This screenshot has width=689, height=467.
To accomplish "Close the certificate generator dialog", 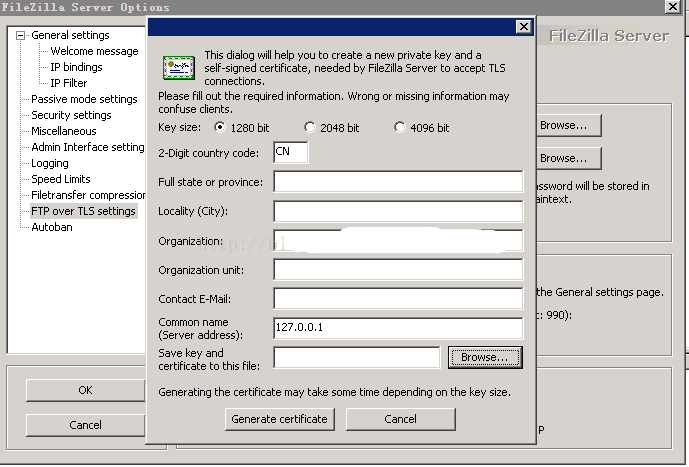I will coord(523,27).
